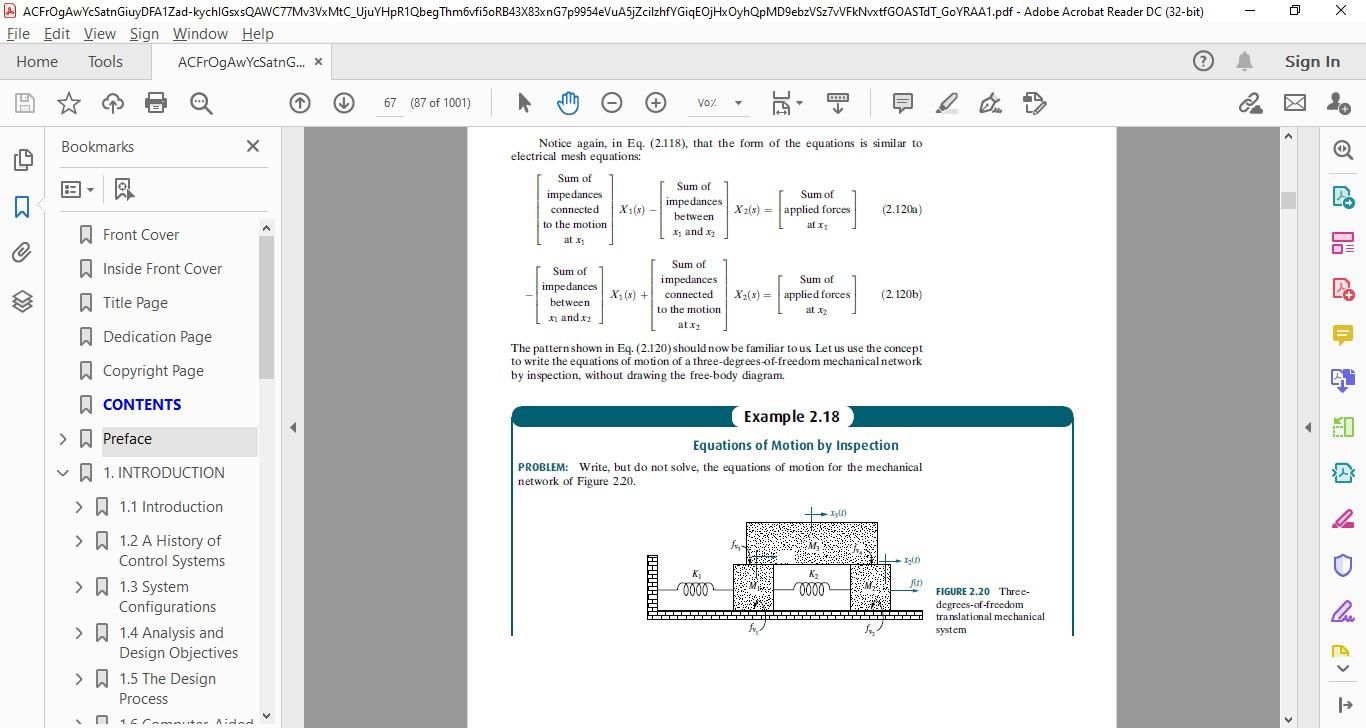Go to the Dedication Page bookmark
1366x728 pixels.
(157, 337)
